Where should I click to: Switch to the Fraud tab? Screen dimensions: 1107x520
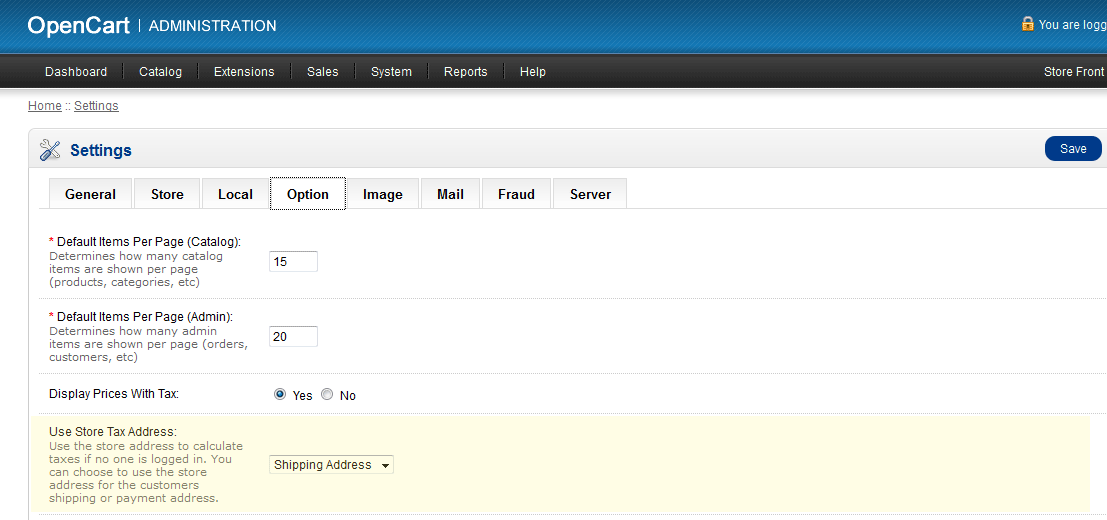click(x=516, y=194)
